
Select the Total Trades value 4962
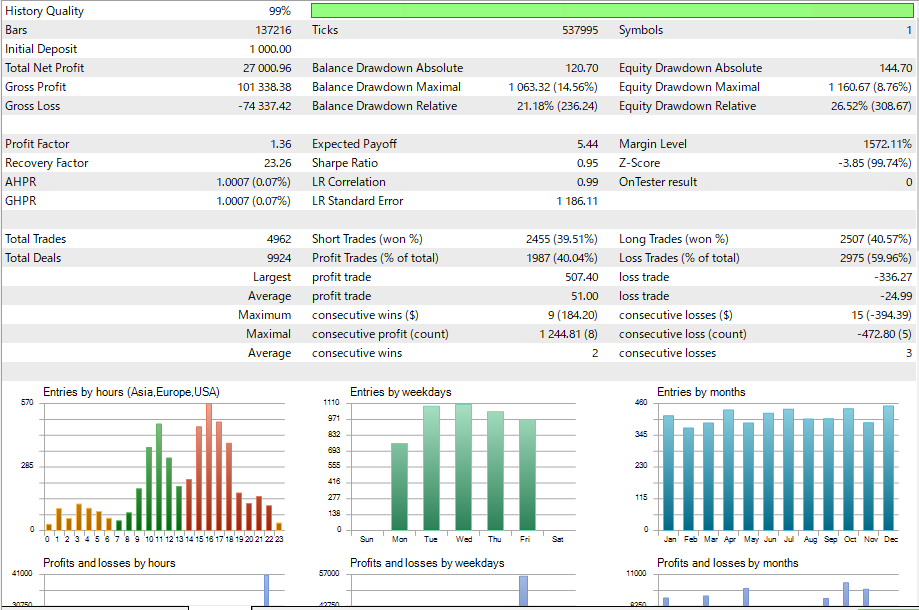point(279,239)
